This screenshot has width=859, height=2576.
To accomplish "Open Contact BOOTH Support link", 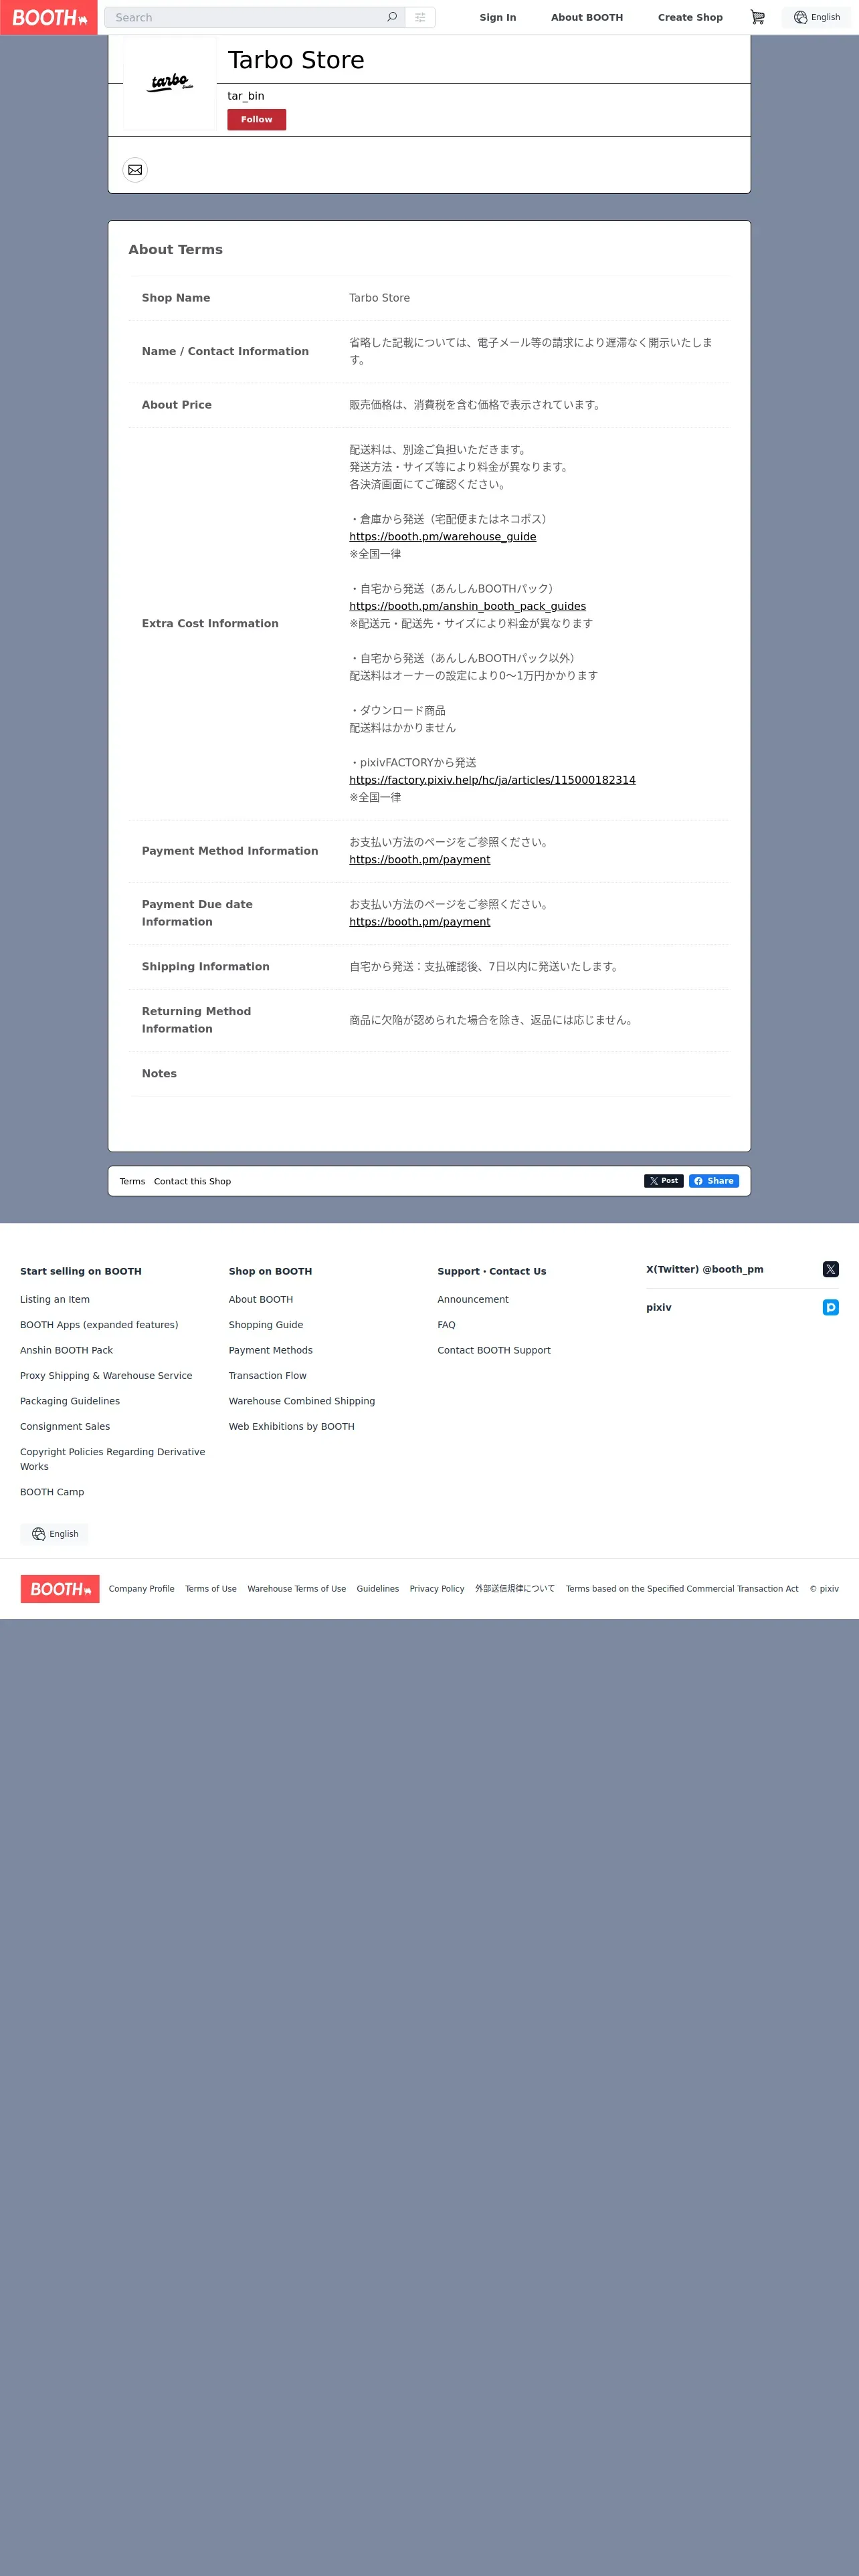I will [x=494, y=1350].
